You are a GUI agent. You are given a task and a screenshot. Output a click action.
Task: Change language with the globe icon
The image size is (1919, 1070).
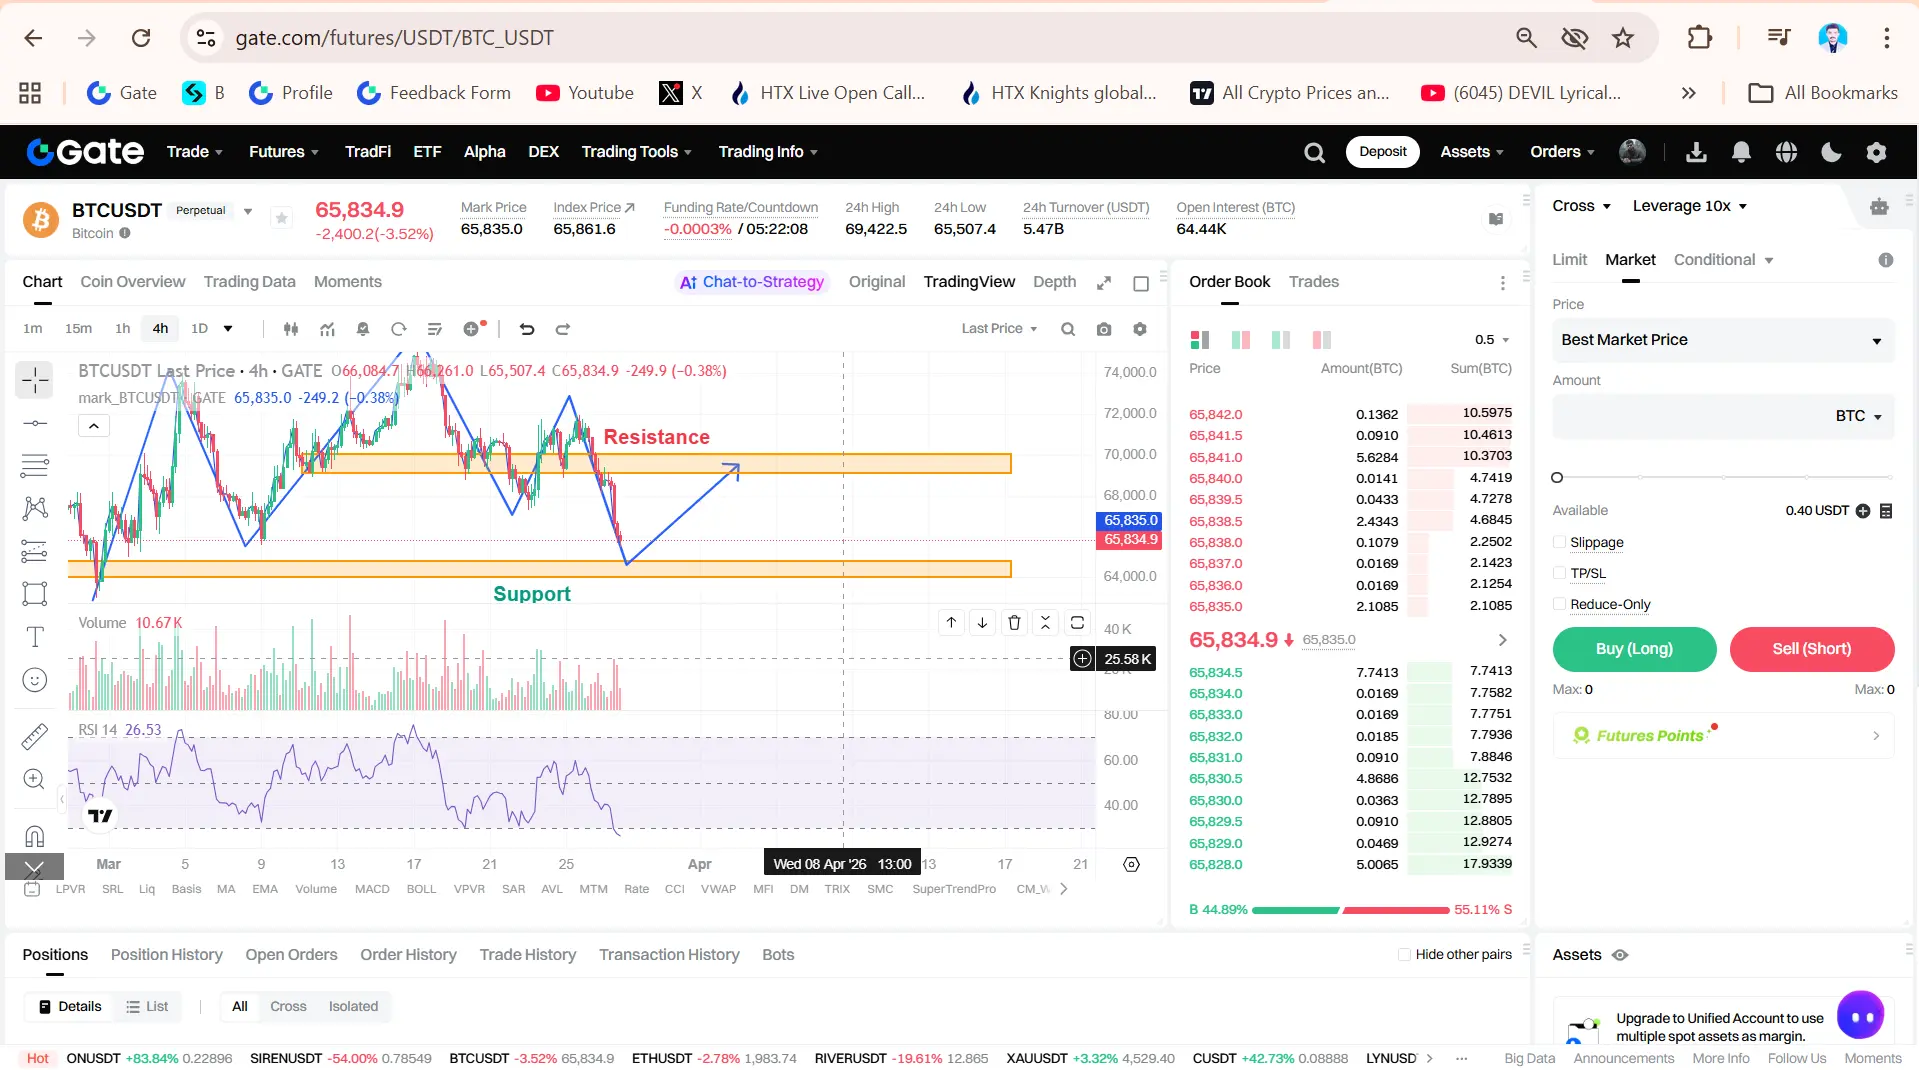click(1786, 152)
